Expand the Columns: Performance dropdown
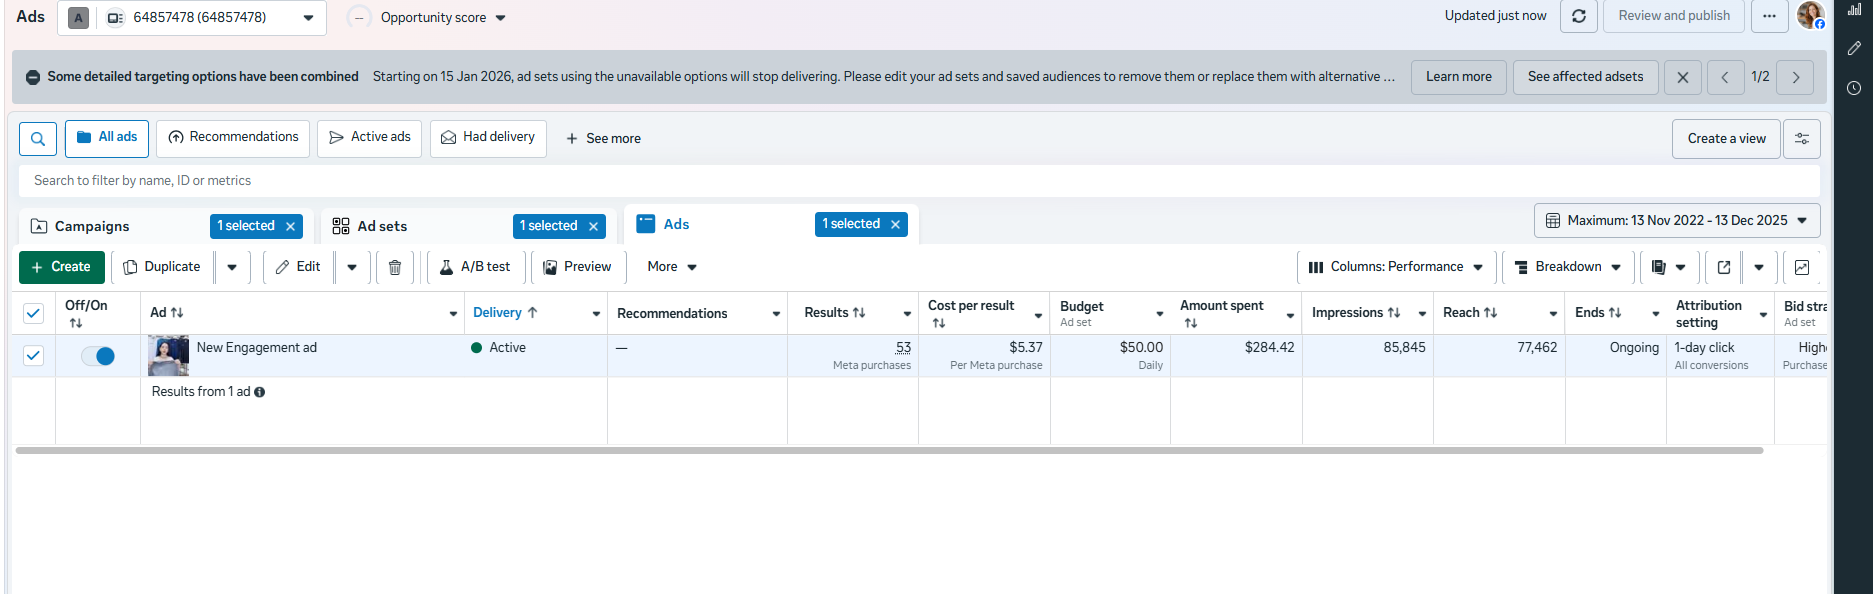 (x=1396, y=267)
